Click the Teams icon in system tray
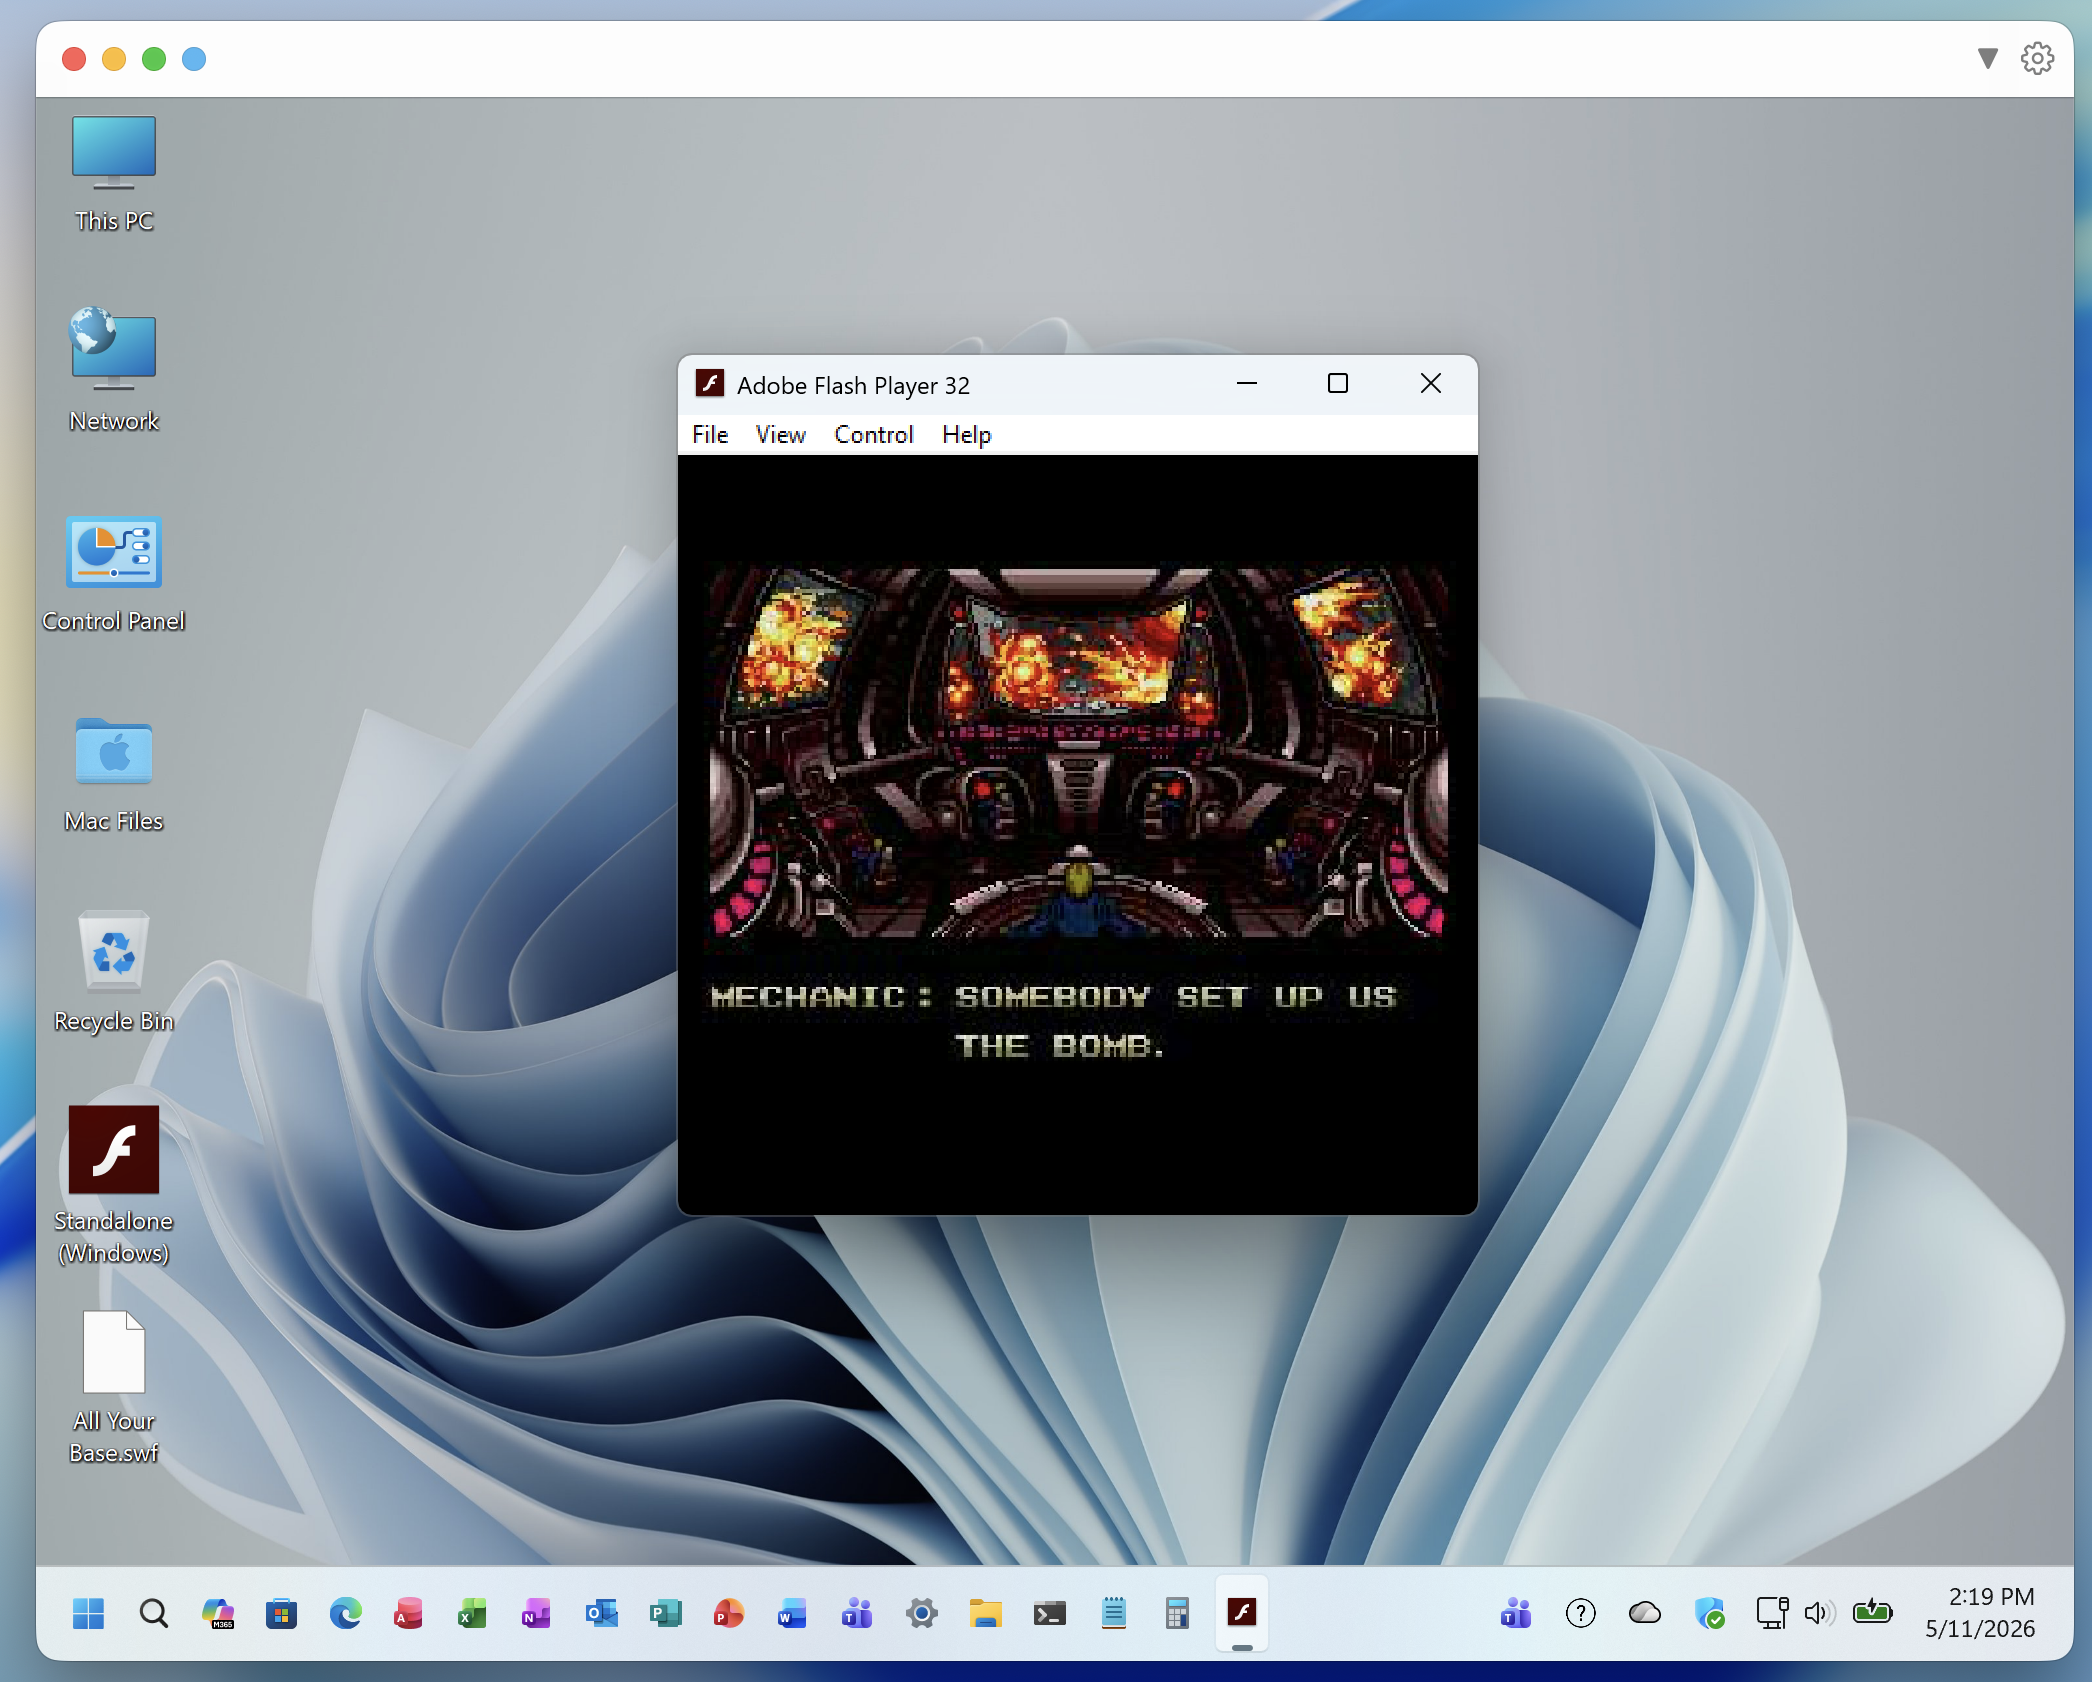This screenshot has height=1682, width=2092. tap(1516, 1613)
